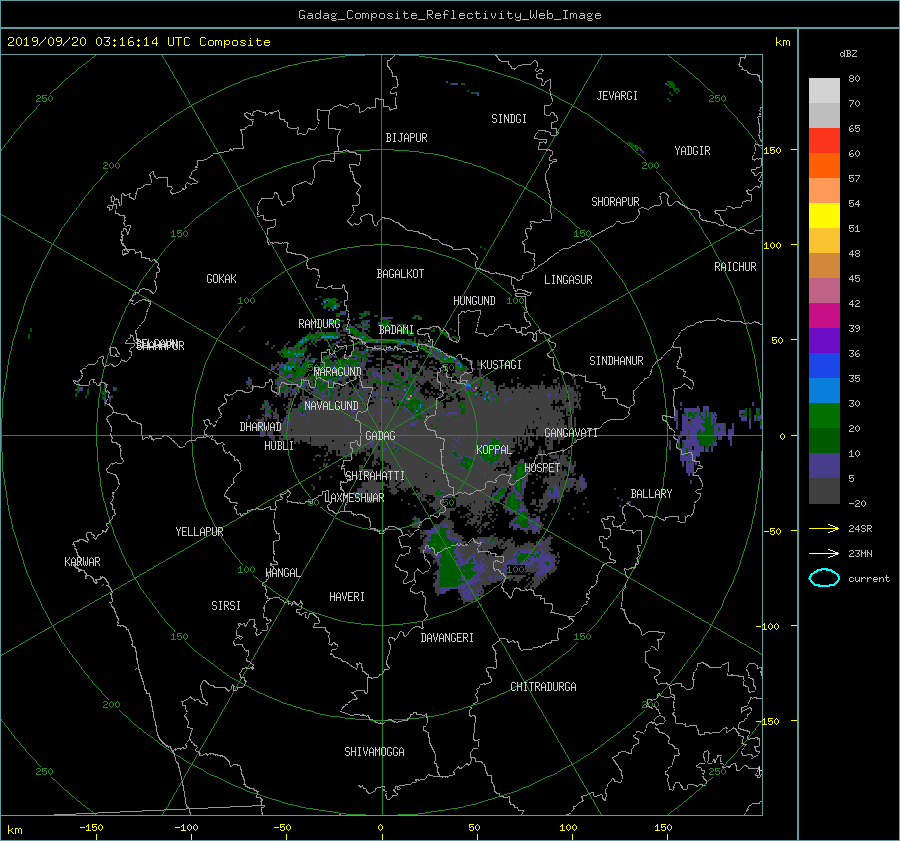Click the YADGIR city label

point(692,151)
